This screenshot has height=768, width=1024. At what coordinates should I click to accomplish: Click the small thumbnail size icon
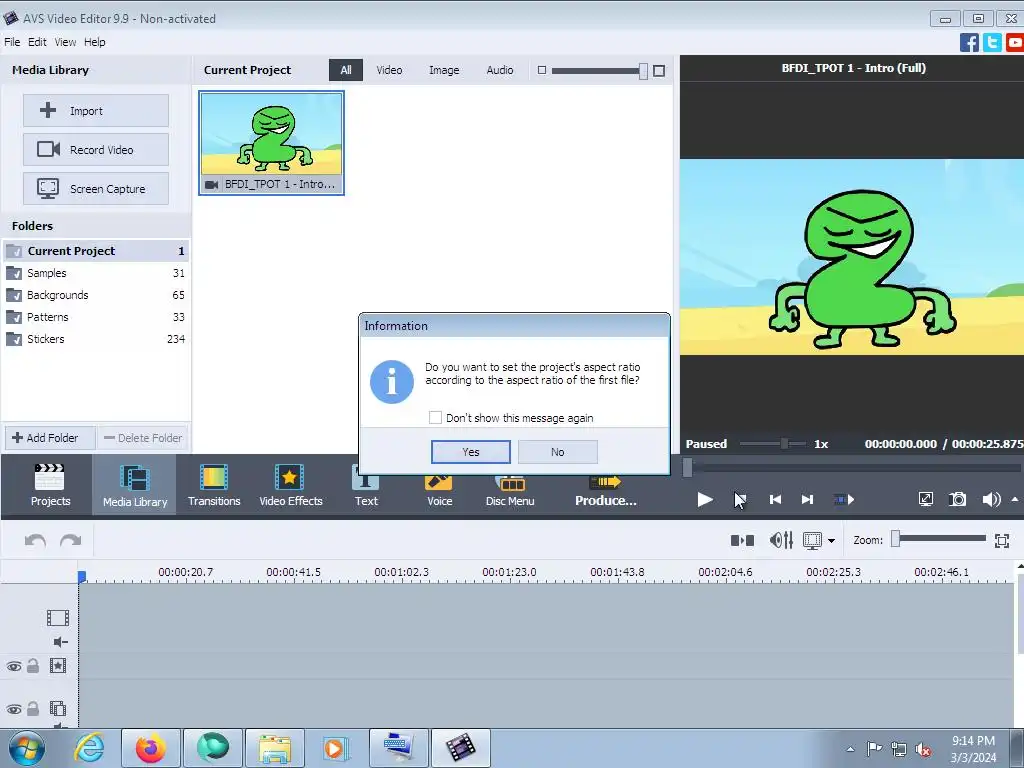541,70
